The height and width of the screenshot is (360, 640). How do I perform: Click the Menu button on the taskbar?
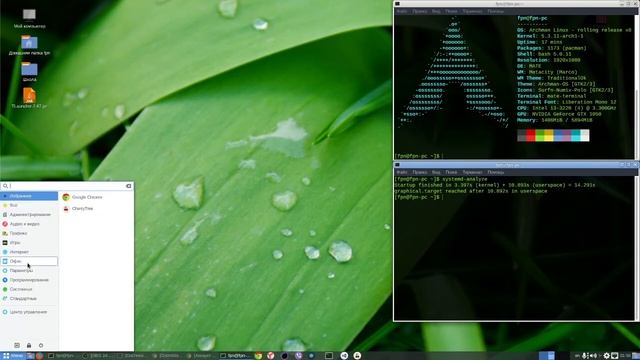coord(13,356)
